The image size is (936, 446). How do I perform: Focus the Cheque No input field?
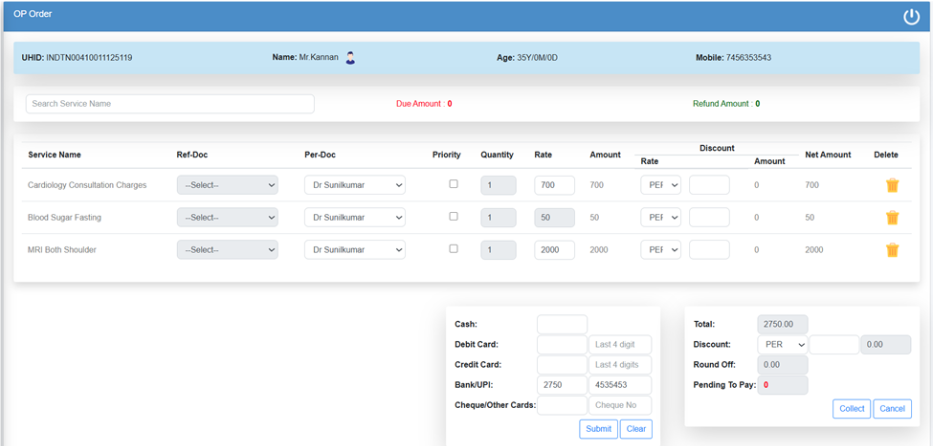(620, 405)
